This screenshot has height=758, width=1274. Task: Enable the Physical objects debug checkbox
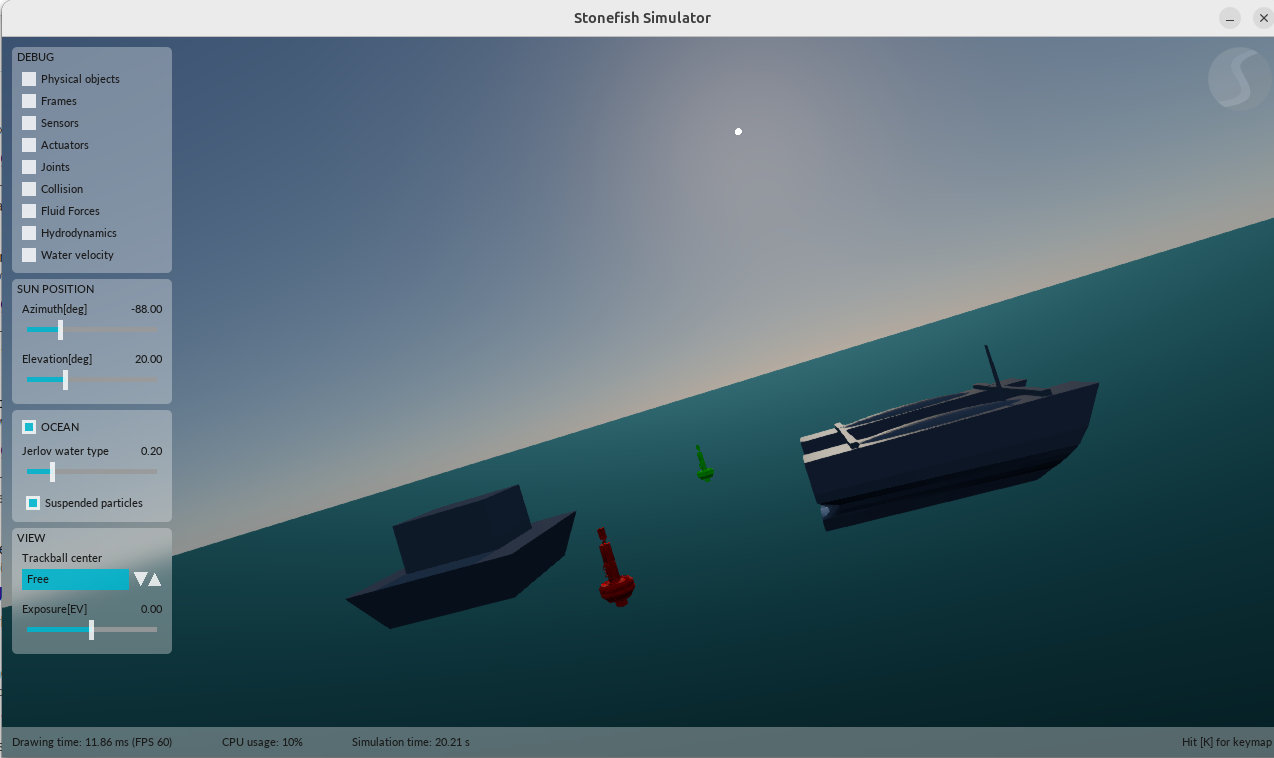coord(29,79)
